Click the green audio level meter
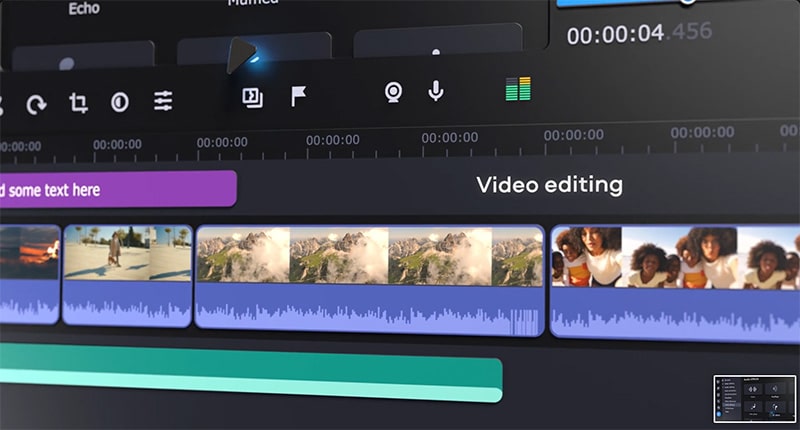 pyautogui.click(x=518, y=90)
